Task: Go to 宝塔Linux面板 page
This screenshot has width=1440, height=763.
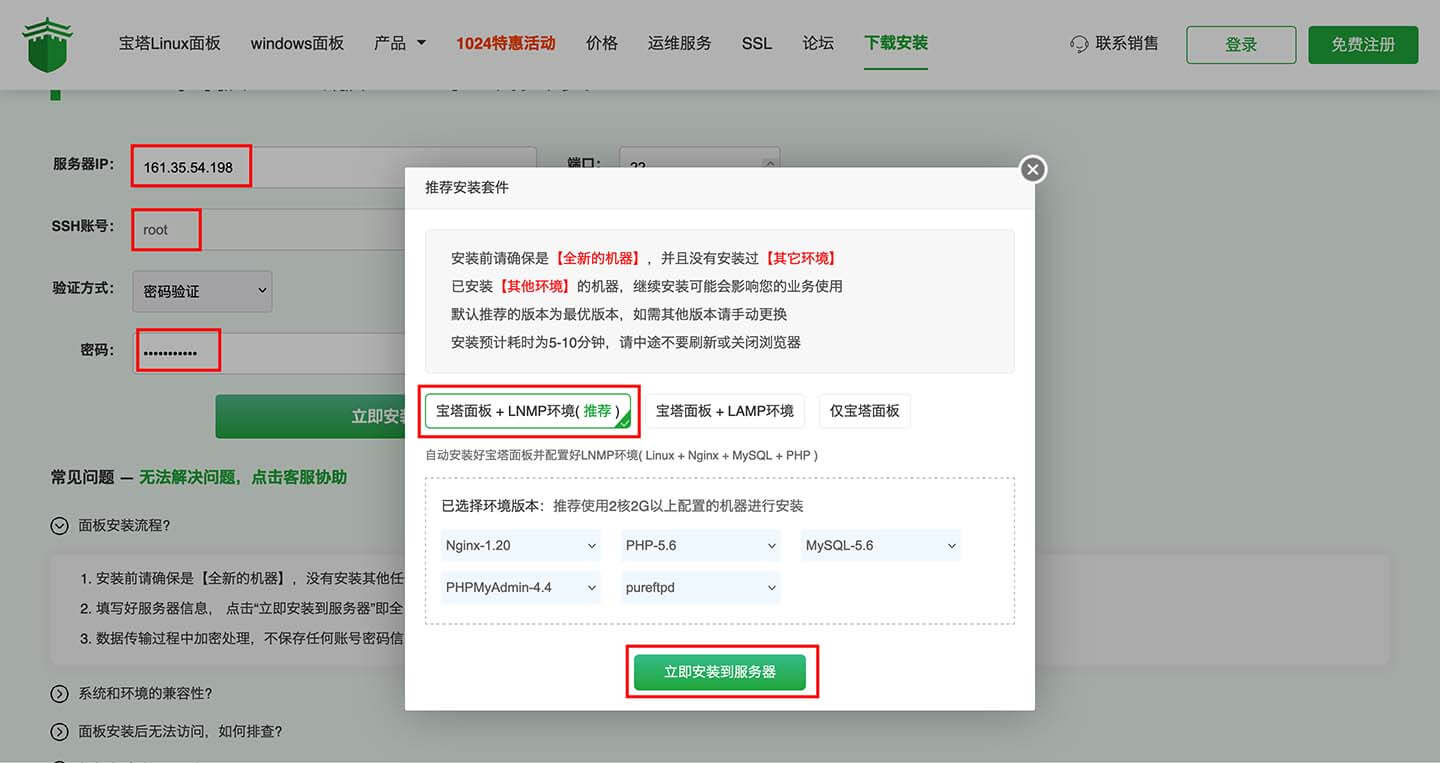Action: [170, 43]
